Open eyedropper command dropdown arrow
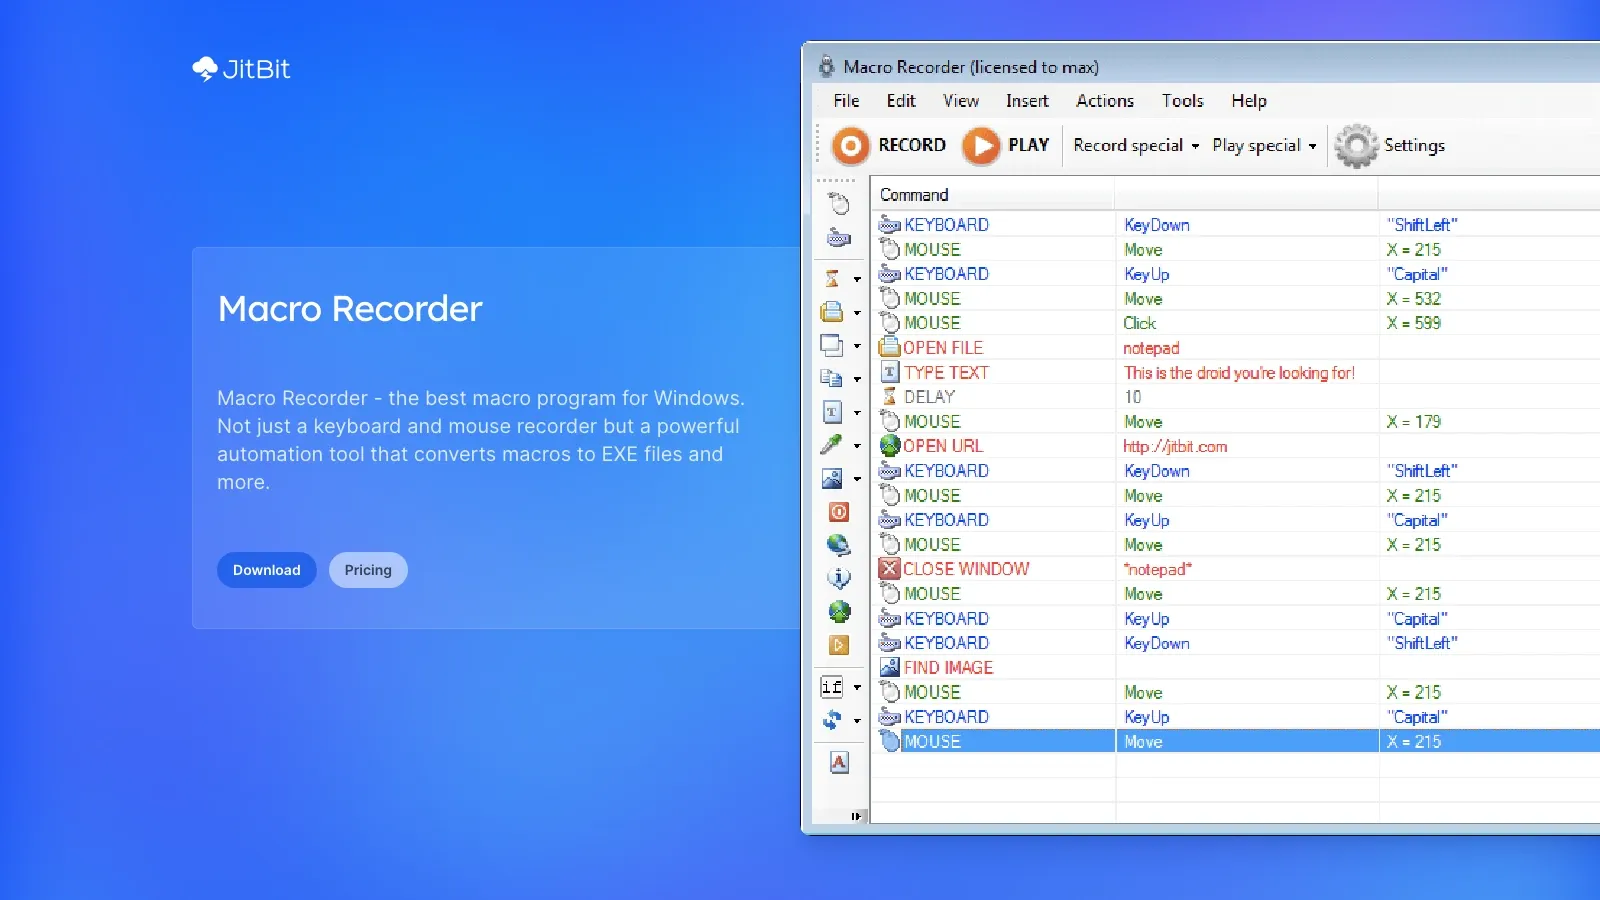Viewport: 1600px width, 900px height. (857, 445)
